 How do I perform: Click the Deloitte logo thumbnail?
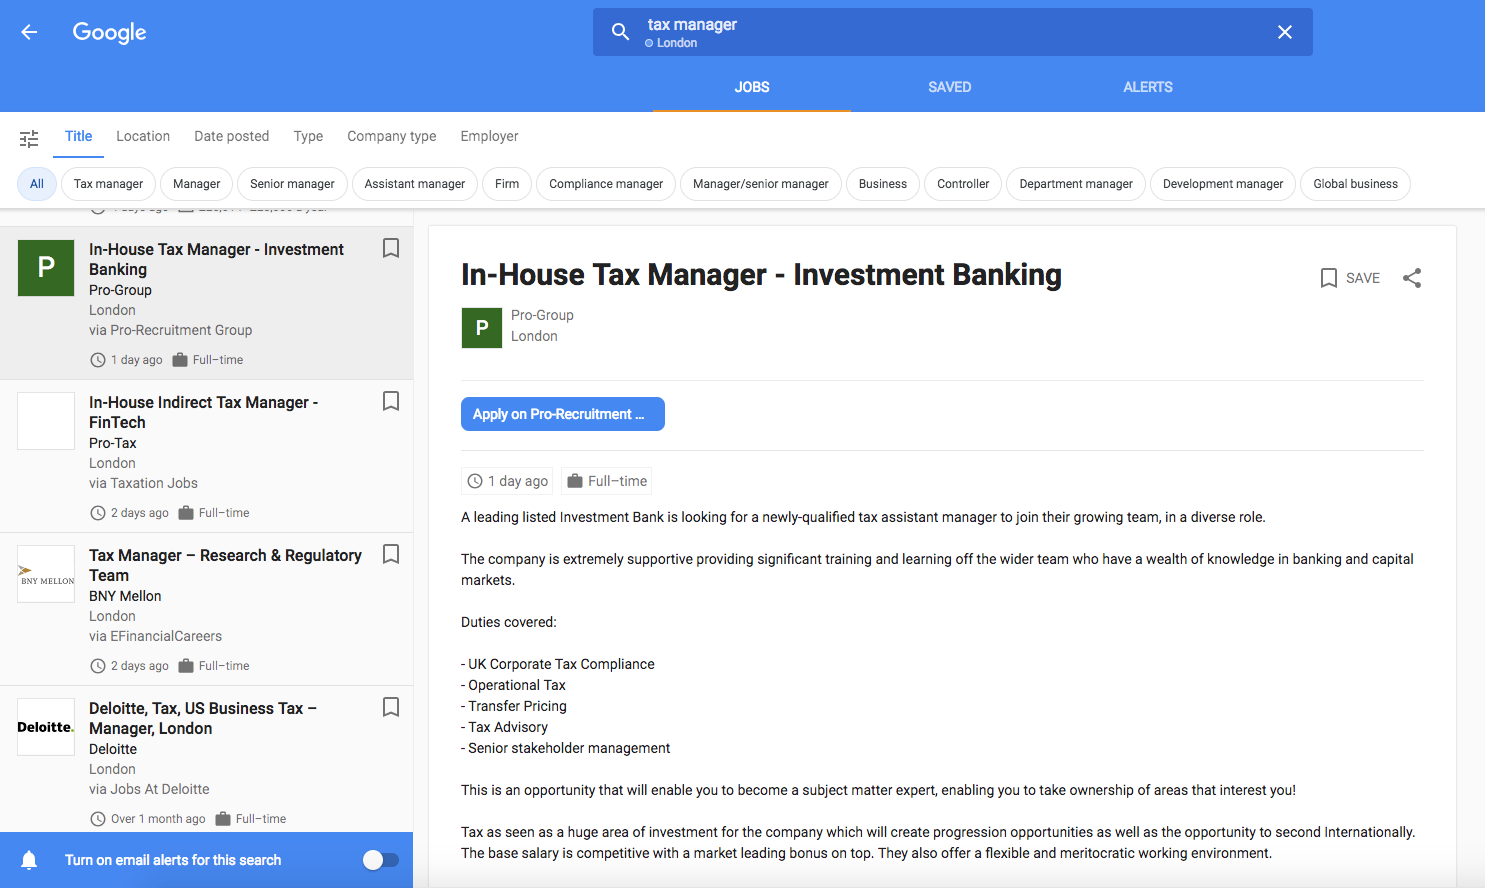[46, 727]
